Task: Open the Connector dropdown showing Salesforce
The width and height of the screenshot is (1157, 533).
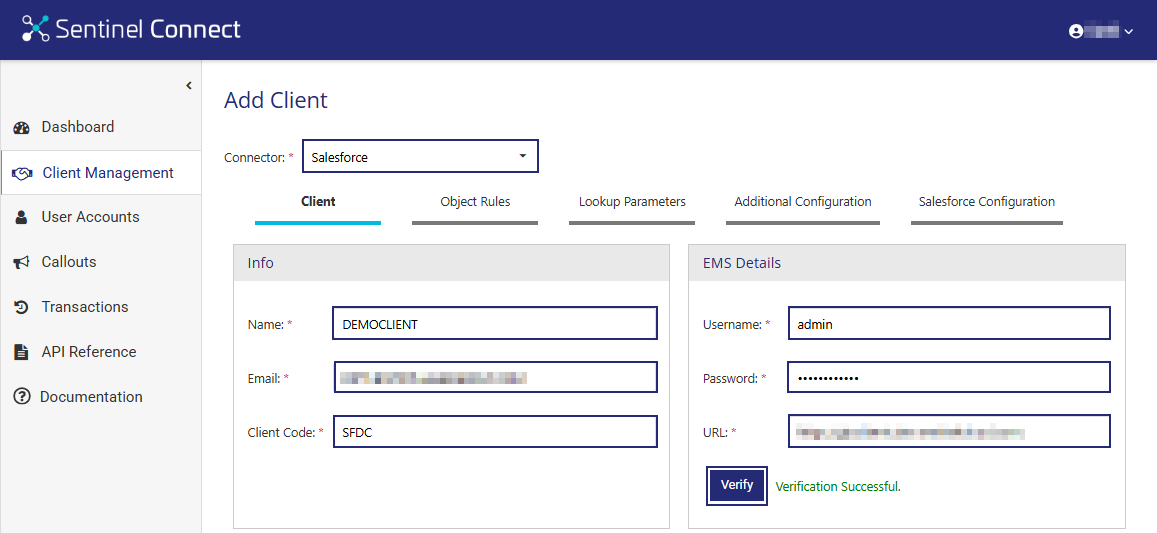Action: click(x=420, y=157)
